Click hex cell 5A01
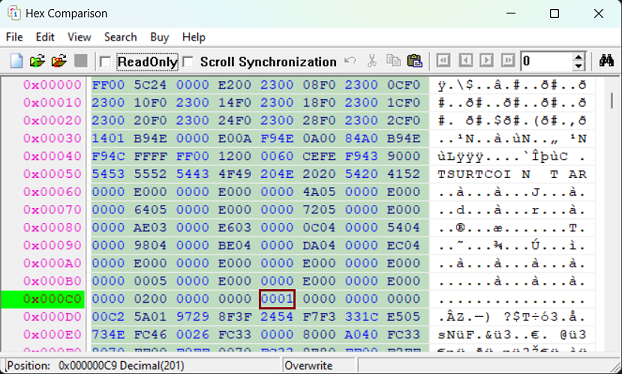Image resolution: width=622 pixels, height=374 pixels. (150, 317)
